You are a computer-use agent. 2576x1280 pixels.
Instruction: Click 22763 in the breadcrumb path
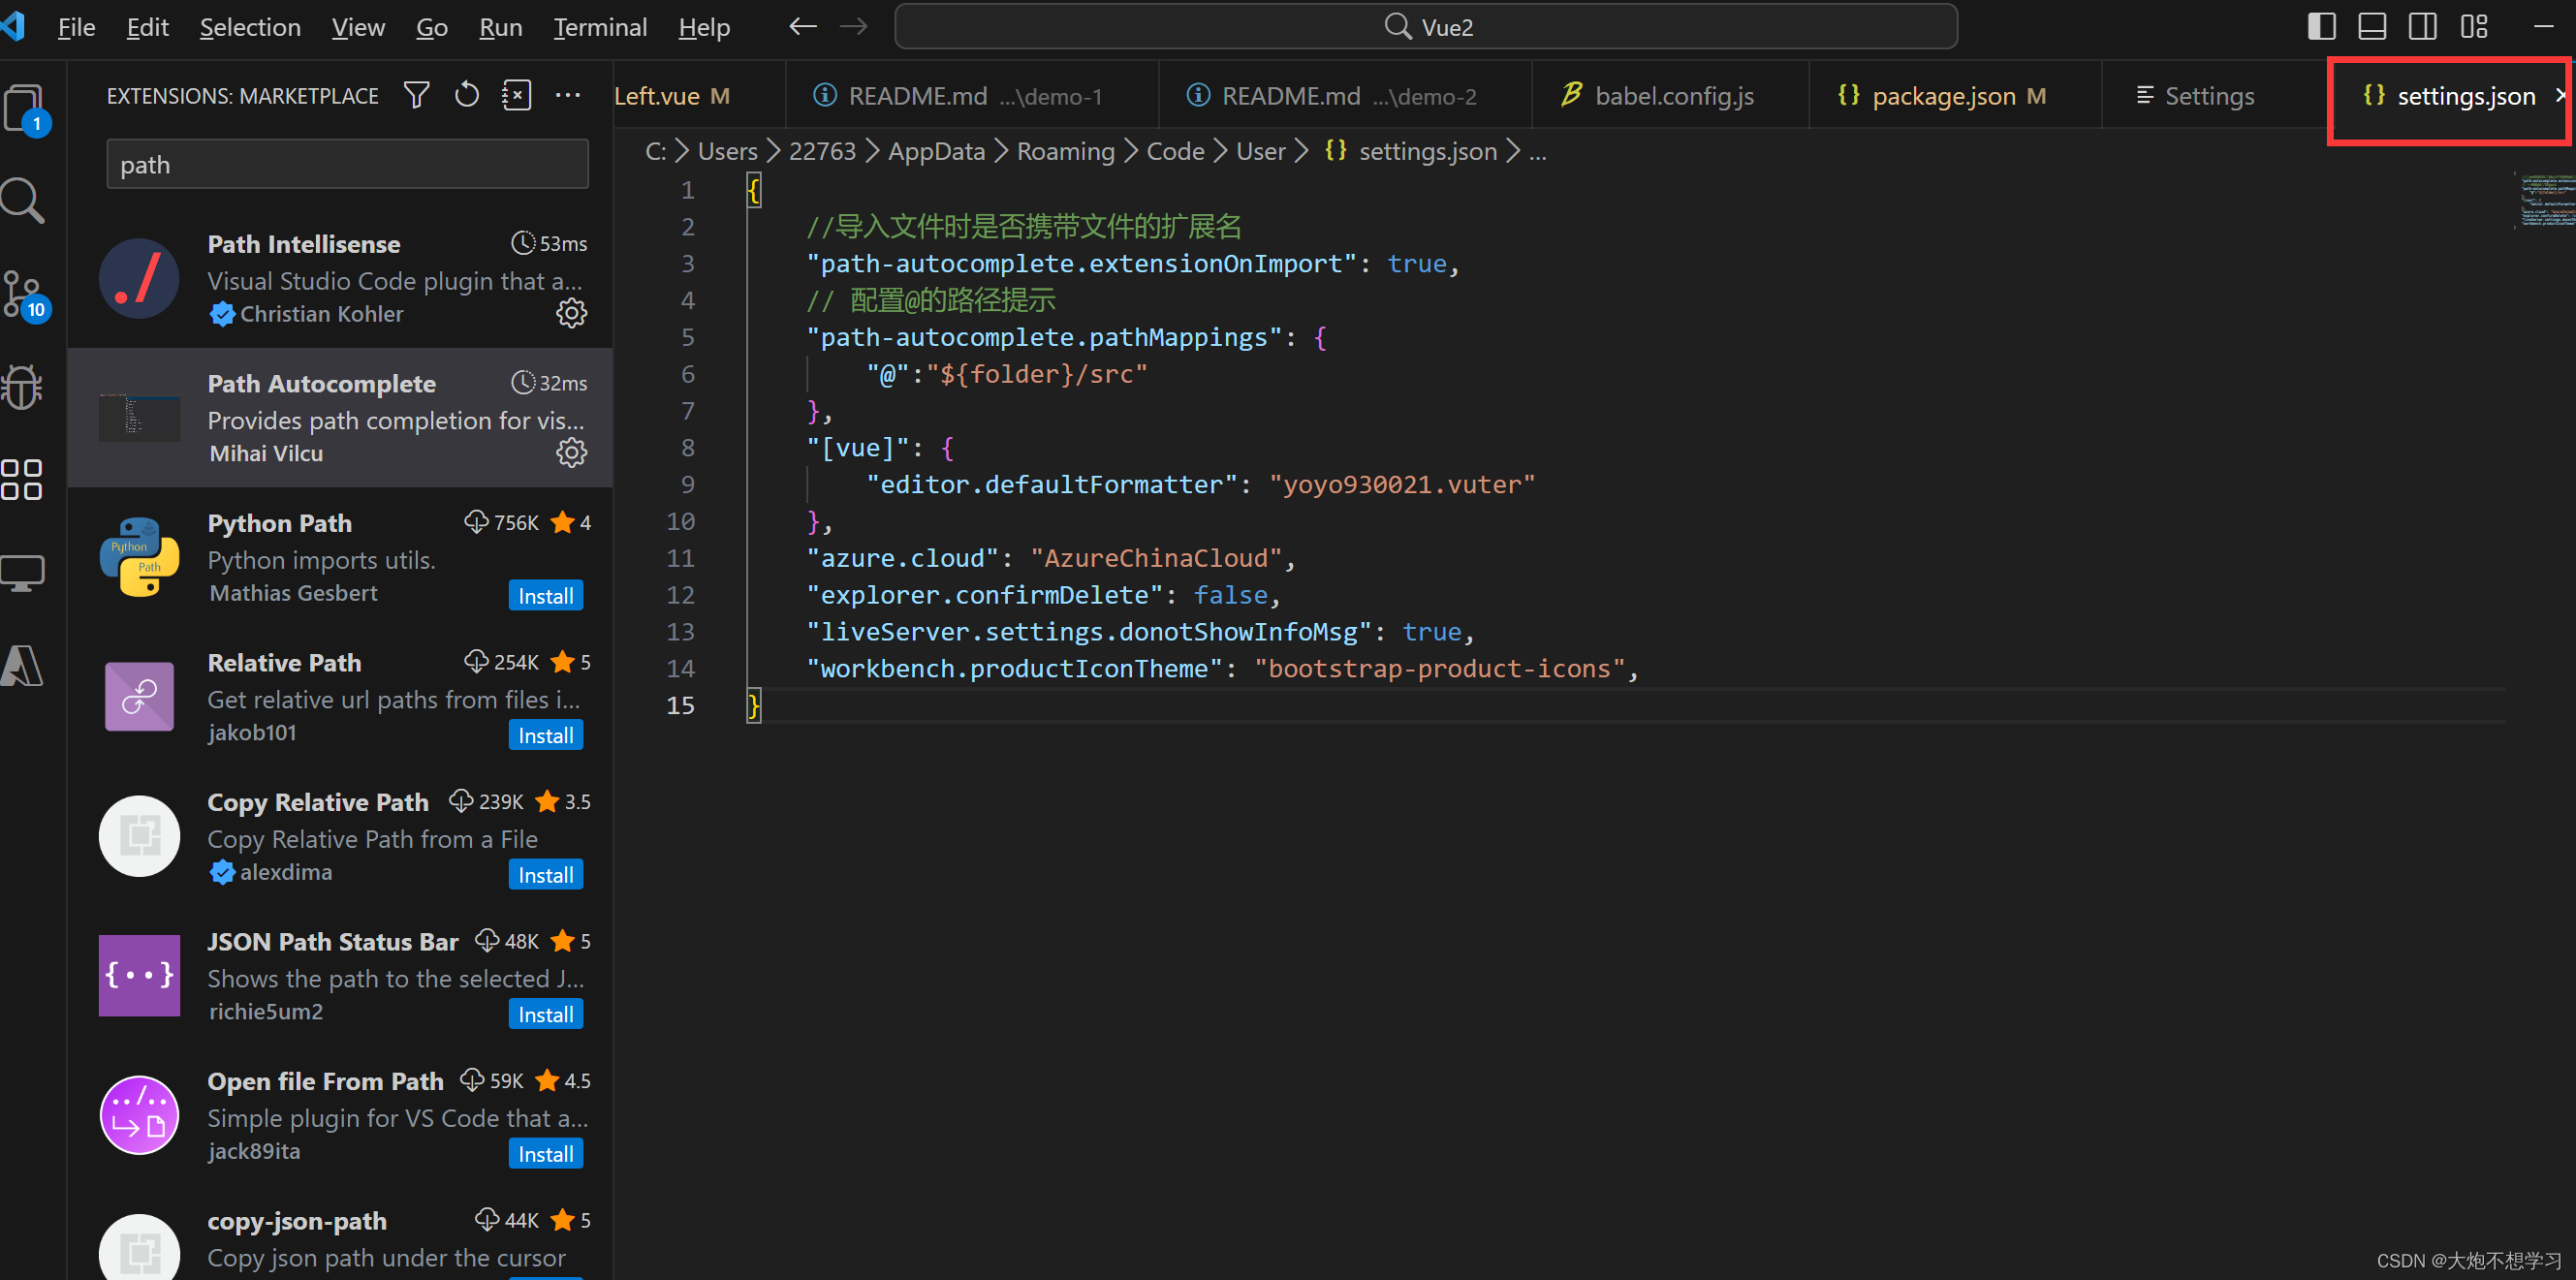822,151
